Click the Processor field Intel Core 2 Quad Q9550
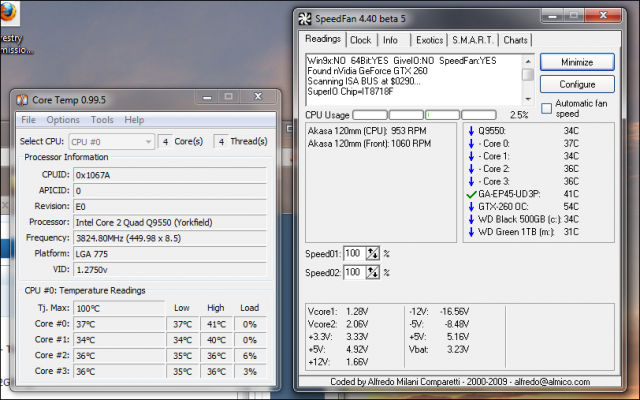640x400 pixels. coord(170,222)
